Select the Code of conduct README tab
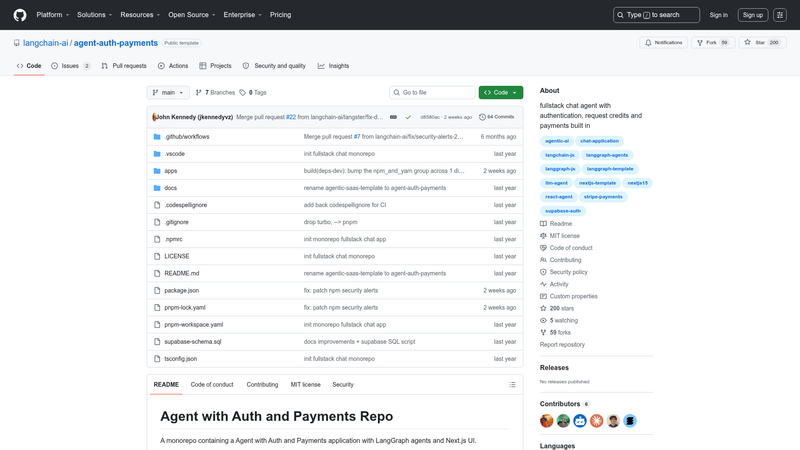 pos(212,385)
